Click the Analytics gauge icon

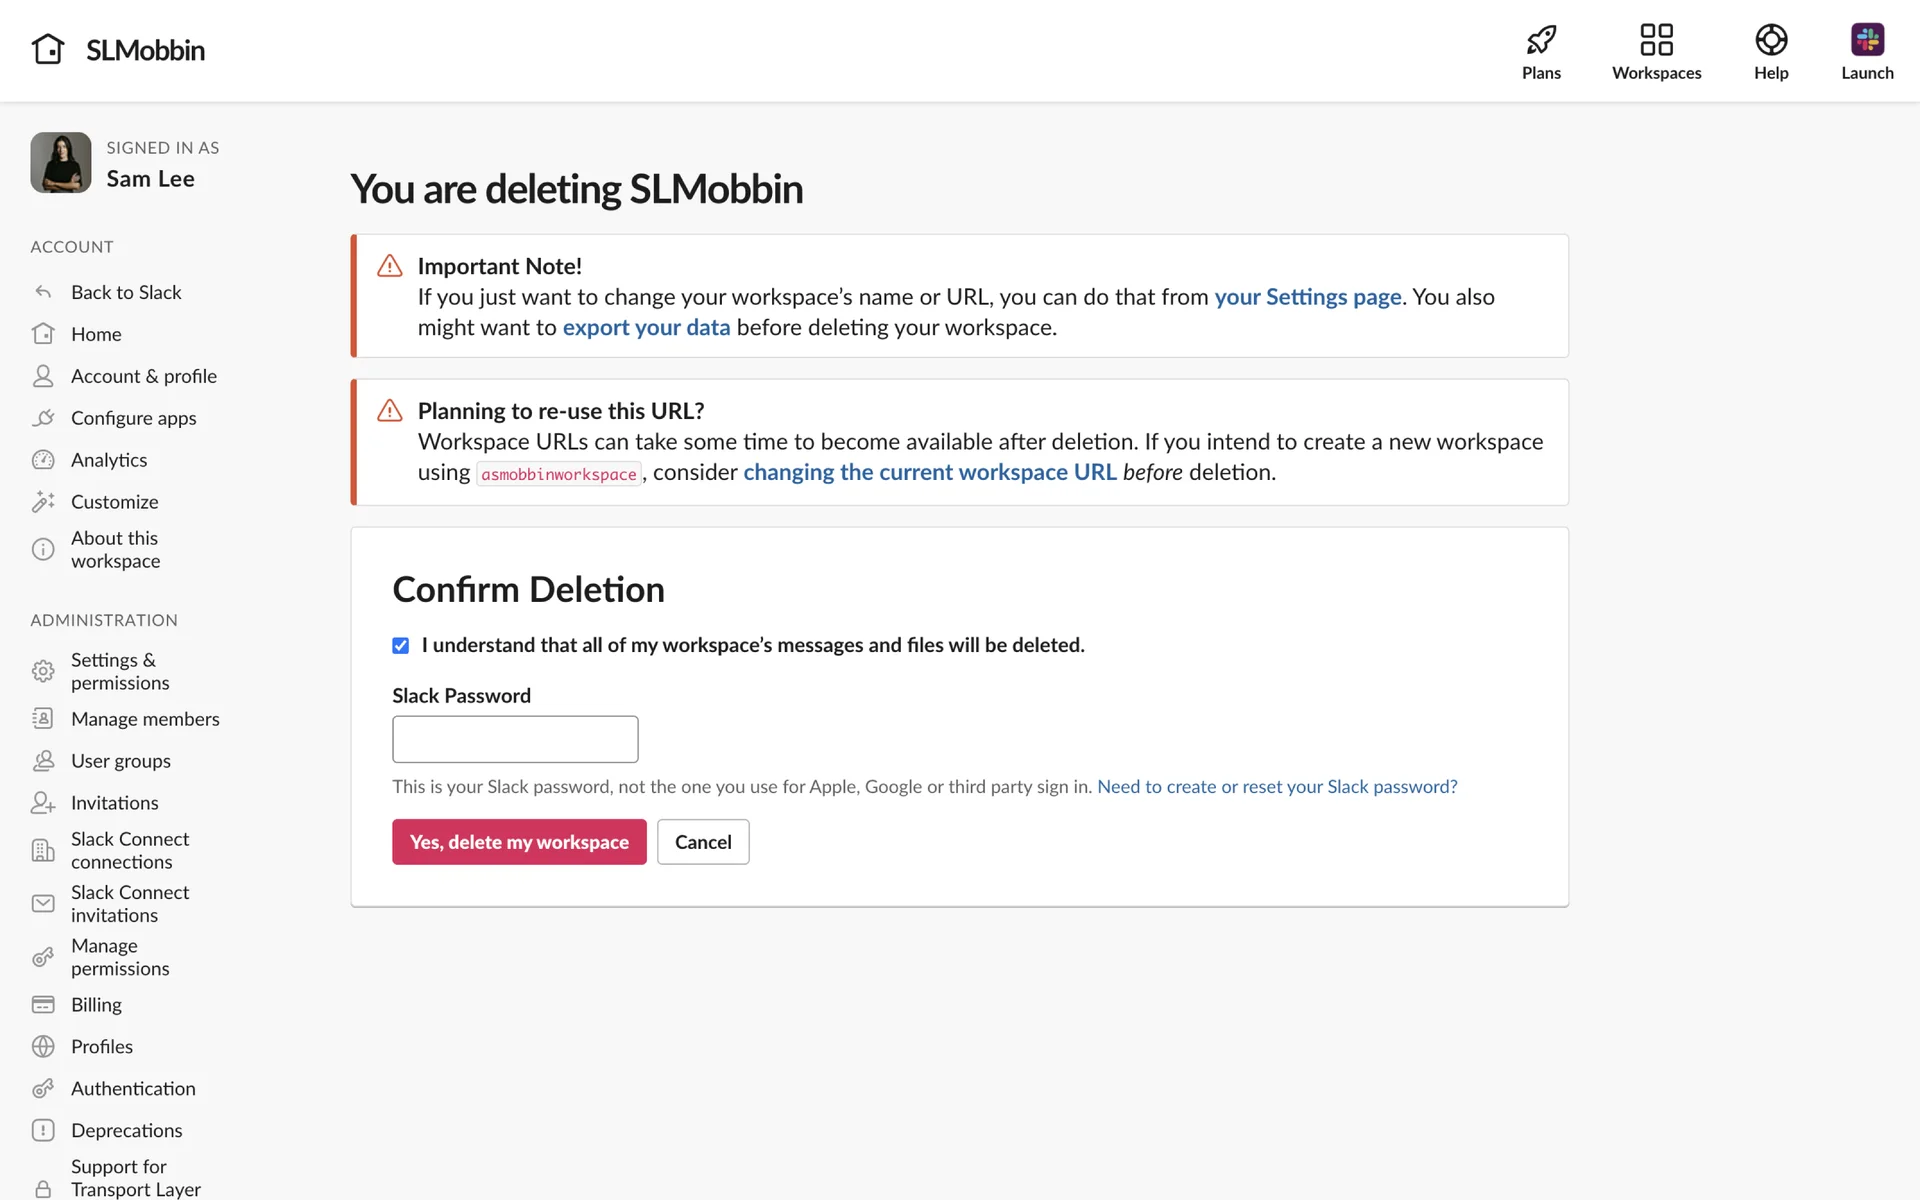point(43,460)
